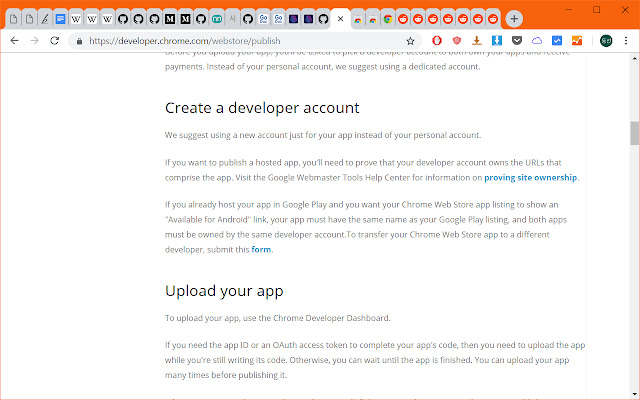Click the orange download arrow extension

[x=477, y=41]
